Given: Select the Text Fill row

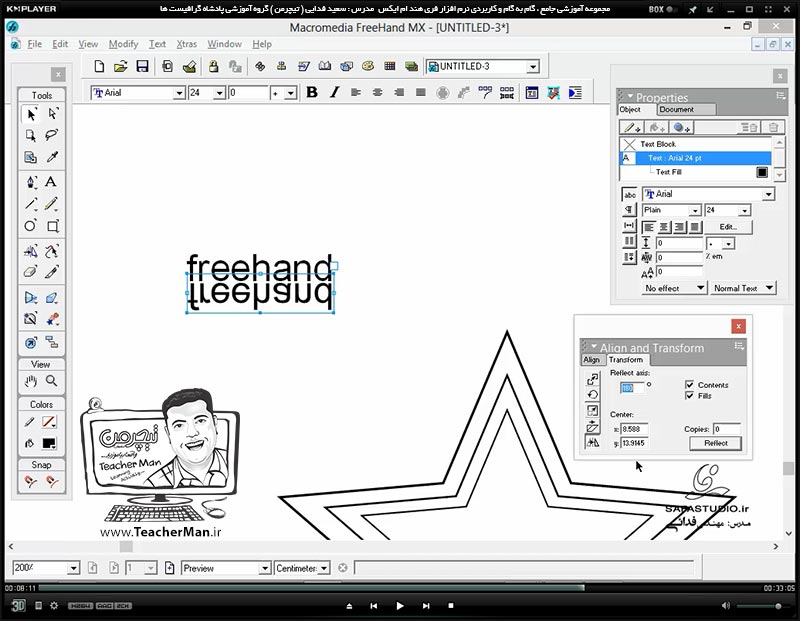Looking at the screenshot, I should [x=696, y=172].
